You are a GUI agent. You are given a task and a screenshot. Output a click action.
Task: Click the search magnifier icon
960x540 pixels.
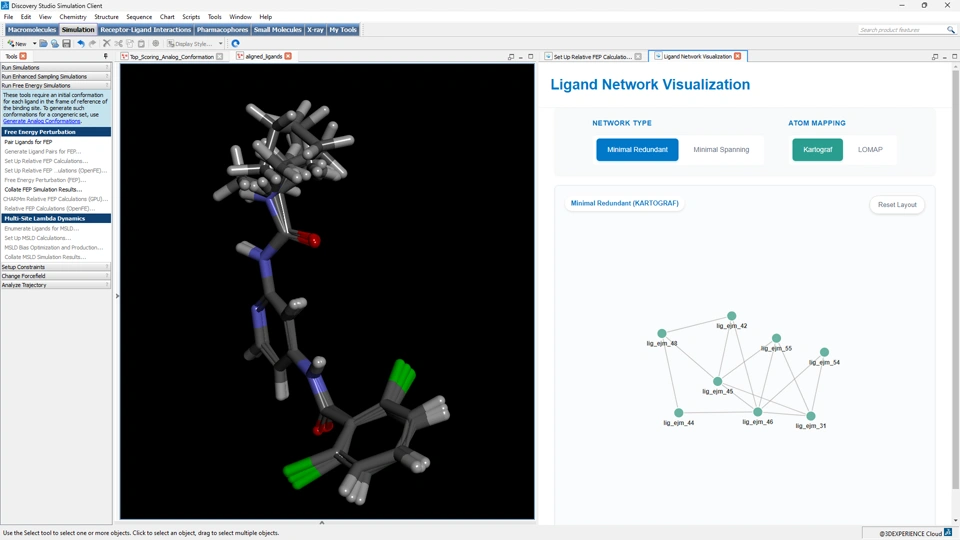[x=951, y=30]
